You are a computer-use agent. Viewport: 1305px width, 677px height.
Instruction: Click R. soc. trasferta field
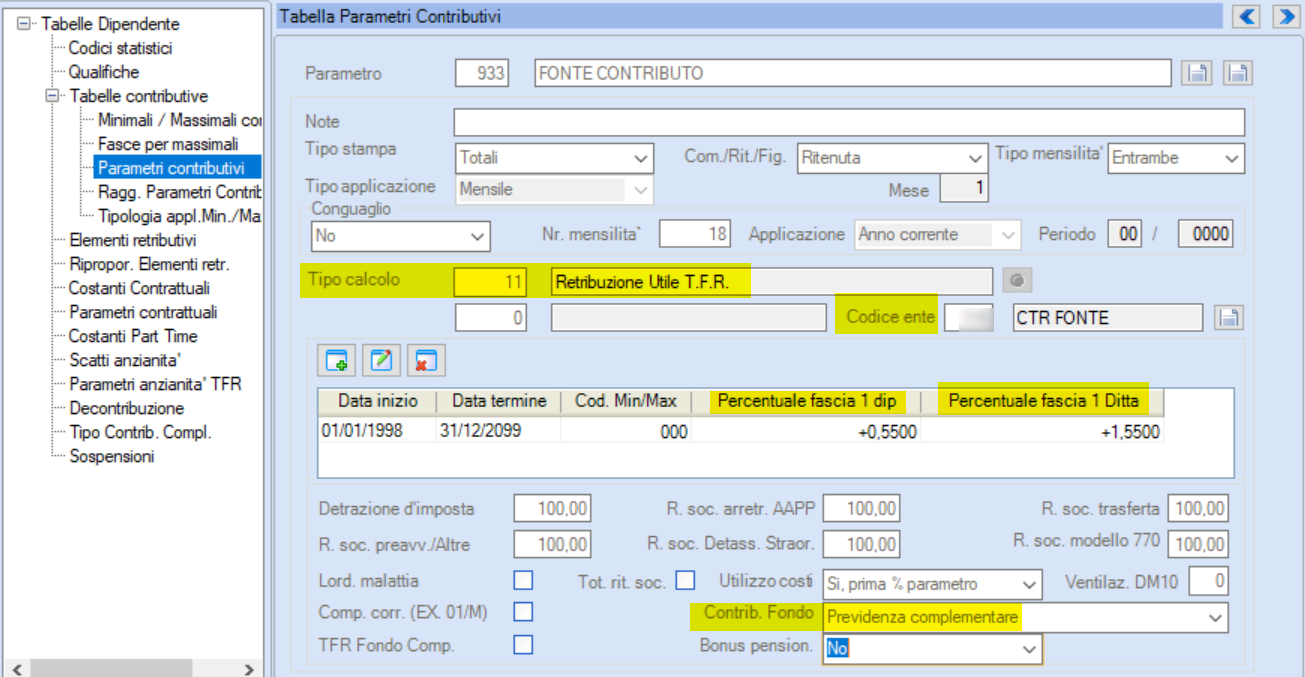tap(1198, 508)
